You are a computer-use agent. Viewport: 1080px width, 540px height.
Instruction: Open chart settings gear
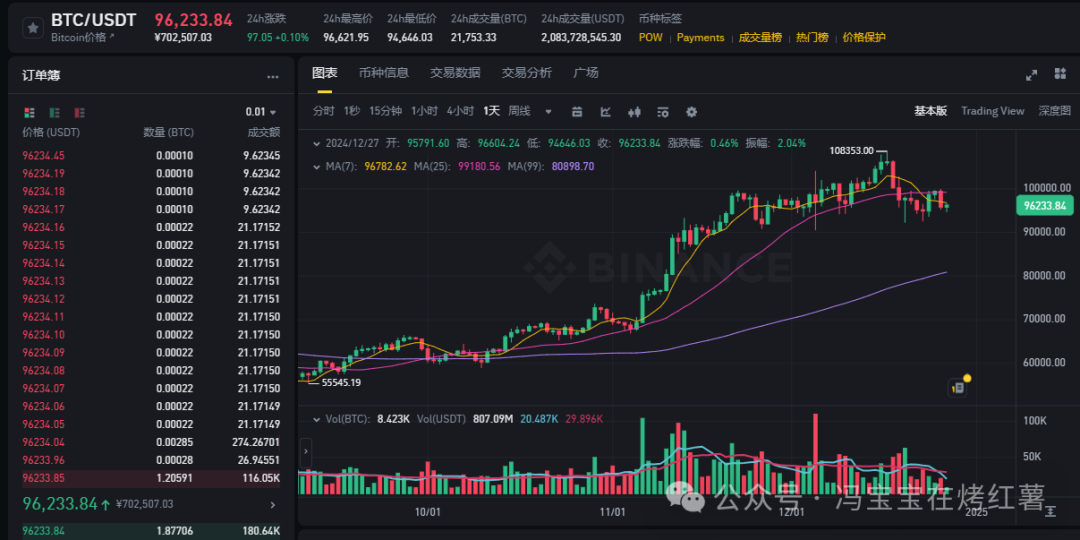692,112
